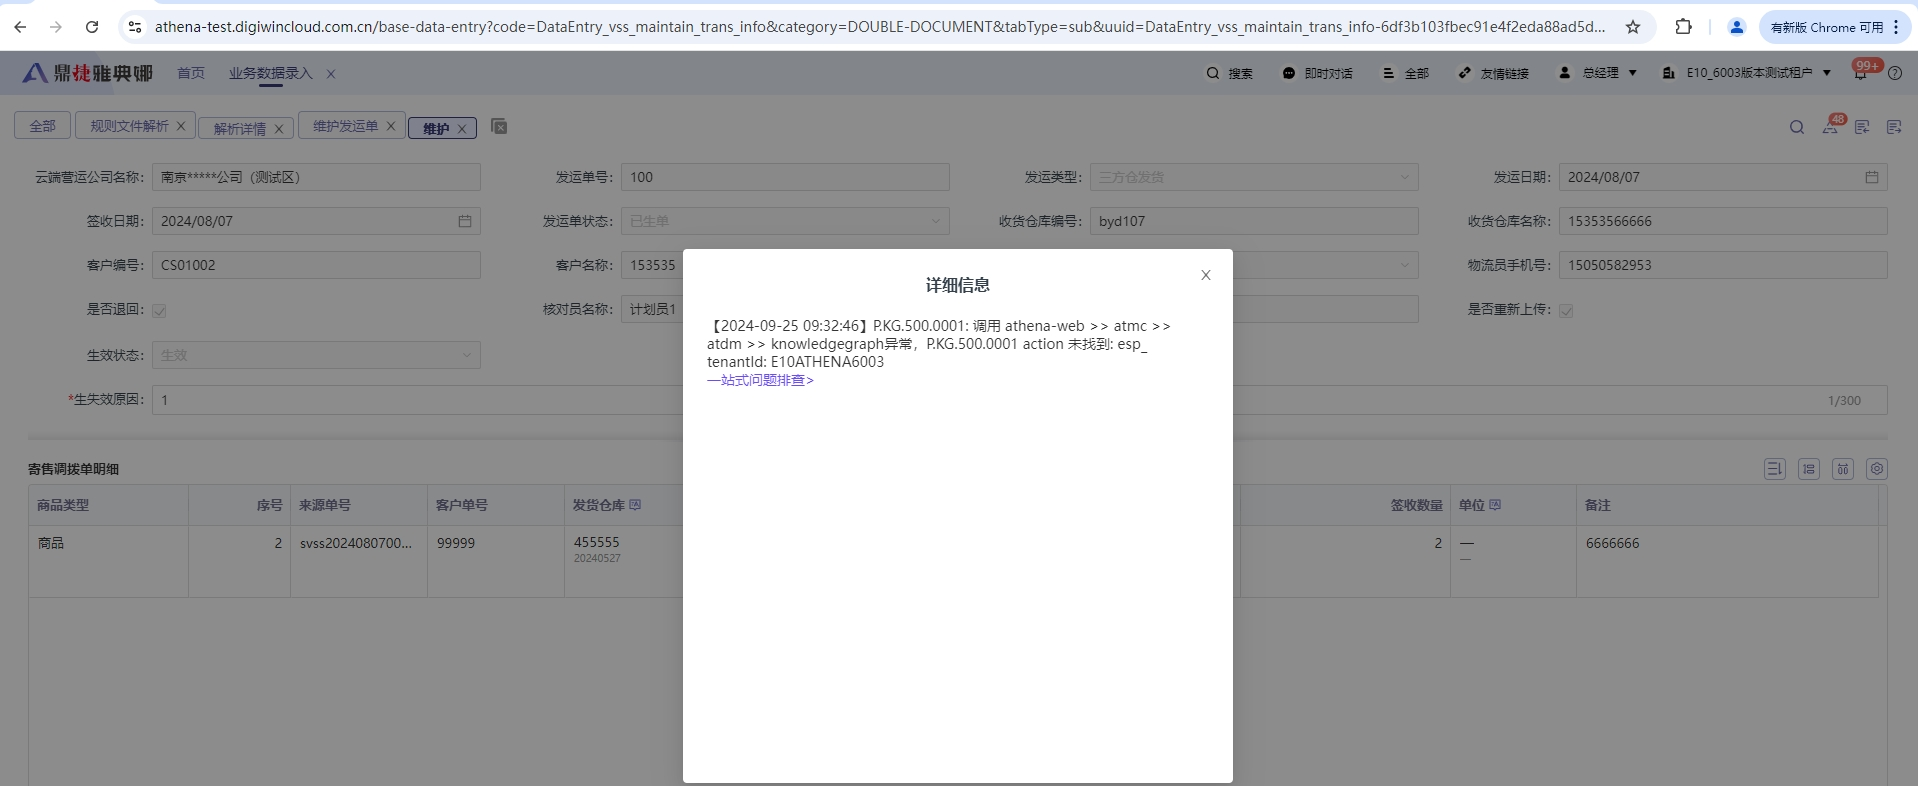Screen dimensions: 1918x786
Task: Open table settings gear icon
Action: click(x=1877, y=469)
